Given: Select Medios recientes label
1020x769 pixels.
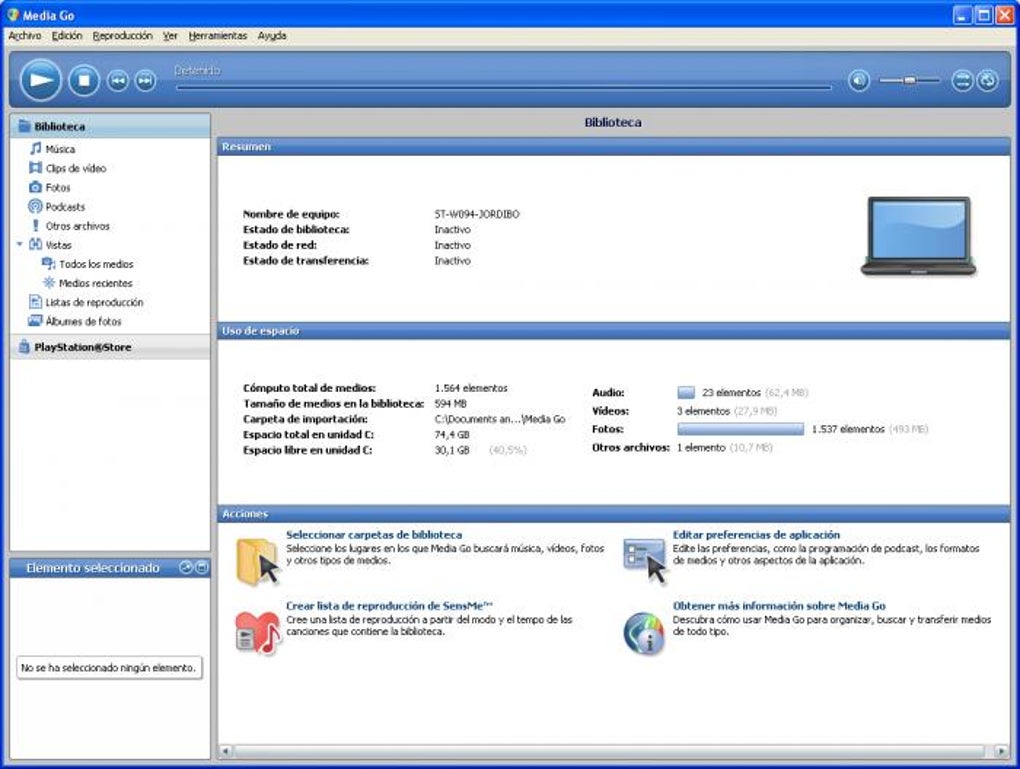Looking at the screenshot, I should pos(96,283).
